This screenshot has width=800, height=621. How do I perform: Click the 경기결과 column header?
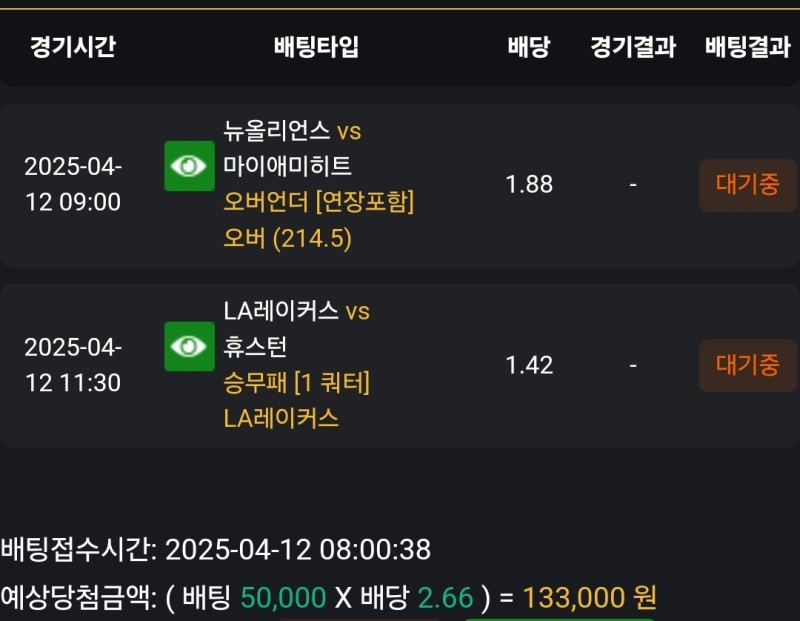[x=633, y=47]
